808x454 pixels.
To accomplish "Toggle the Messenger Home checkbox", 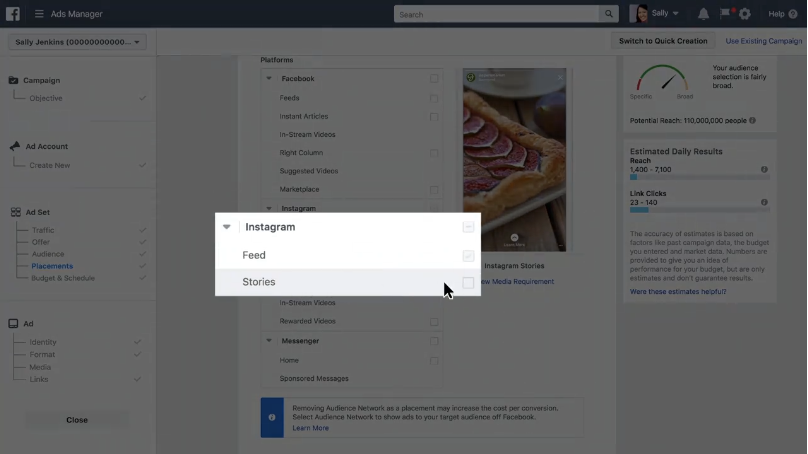I will click(x=434, y=361).
